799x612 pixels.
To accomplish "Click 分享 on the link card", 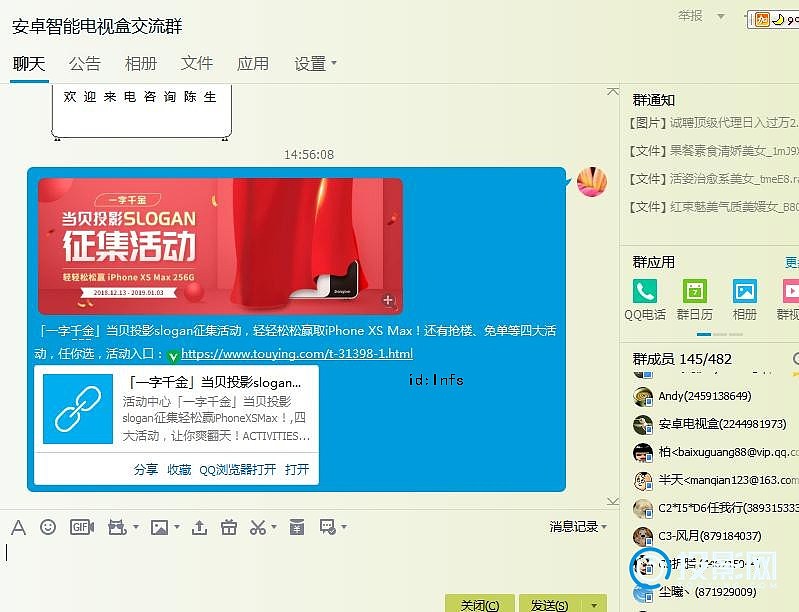I will point(146,469).
